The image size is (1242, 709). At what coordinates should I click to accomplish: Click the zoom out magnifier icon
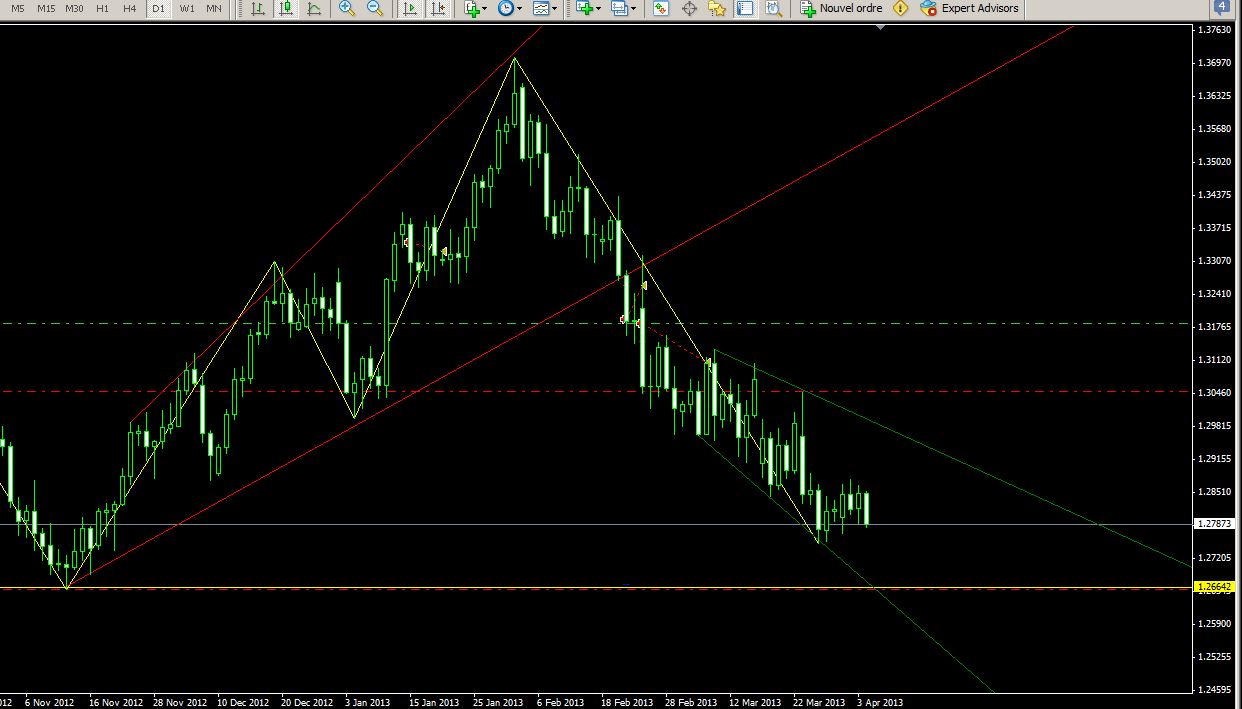[375, 8]
